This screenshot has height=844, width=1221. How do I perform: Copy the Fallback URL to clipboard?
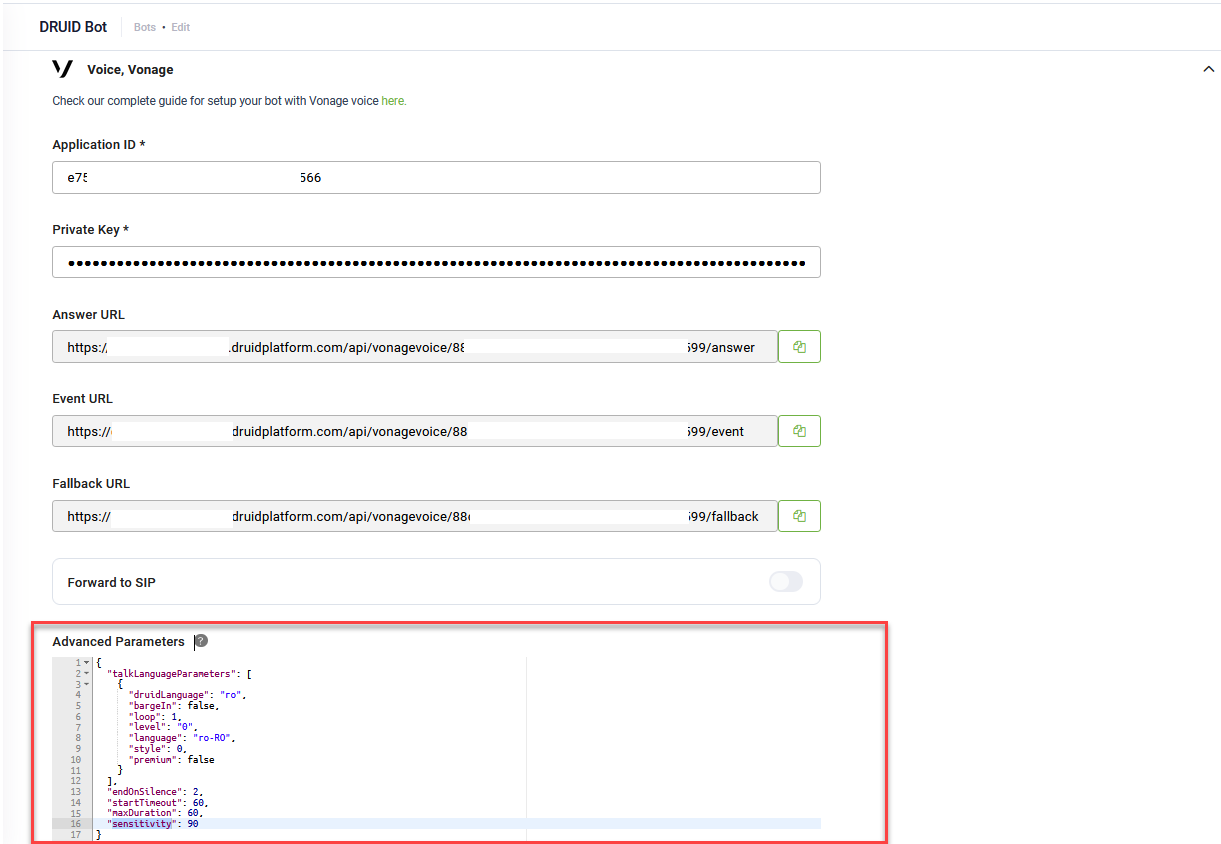(799, 516)
